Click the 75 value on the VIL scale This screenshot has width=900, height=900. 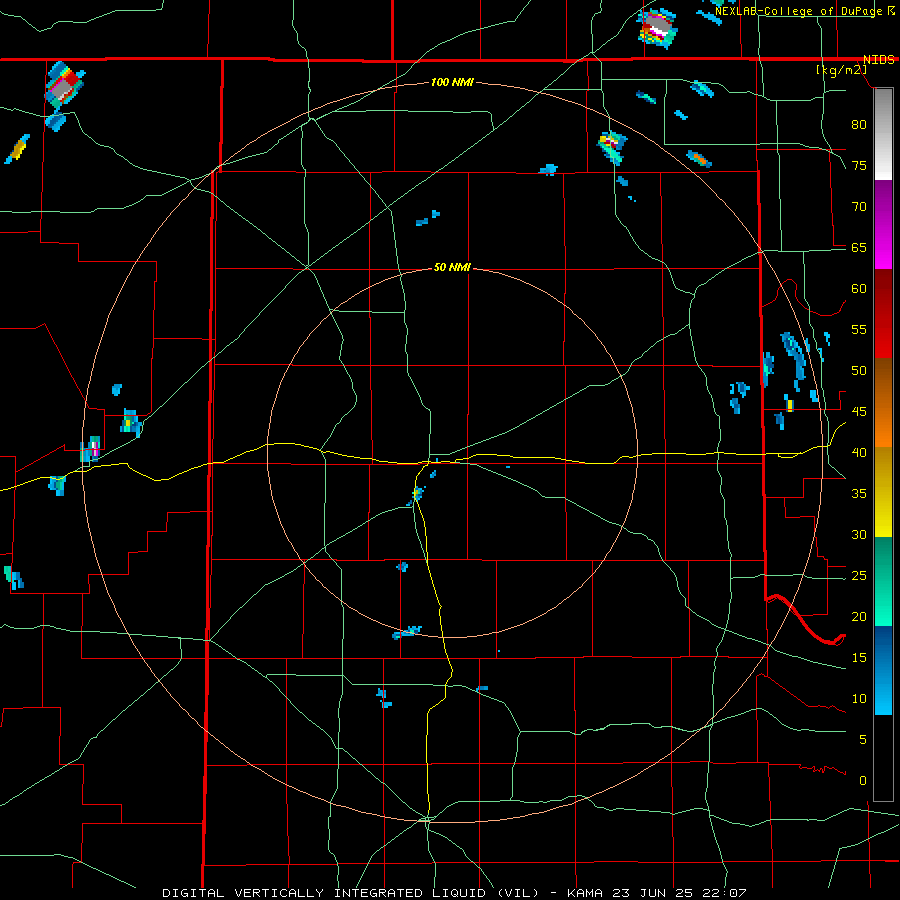pos(859,165)
